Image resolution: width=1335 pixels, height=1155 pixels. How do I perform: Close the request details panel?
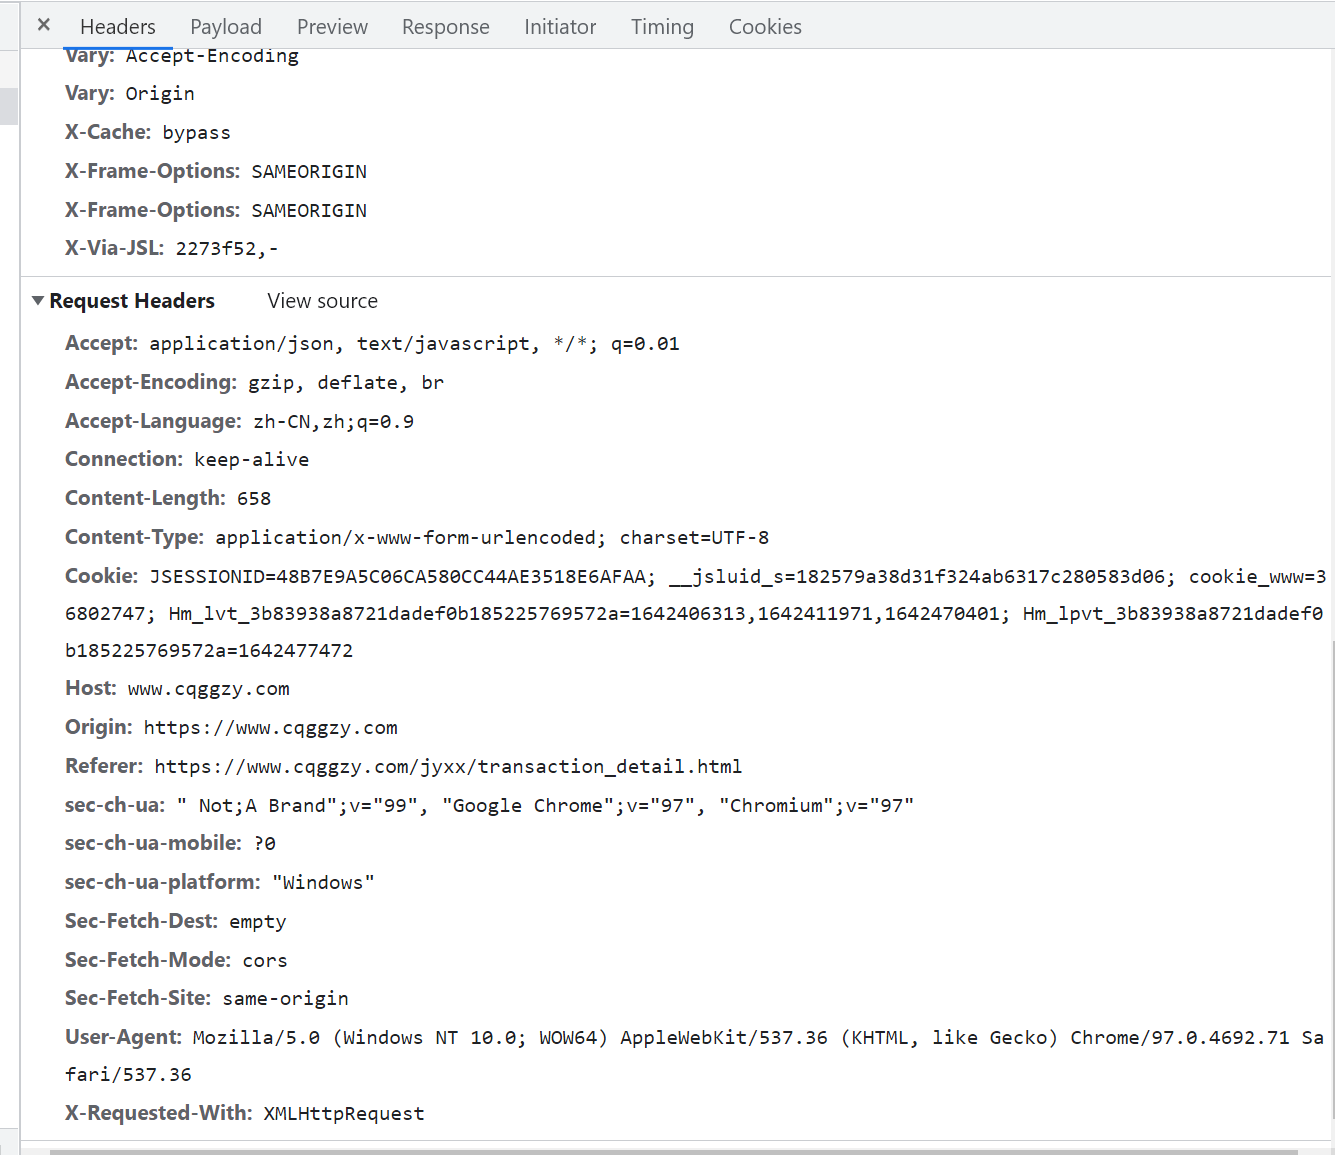coord(44,25)
